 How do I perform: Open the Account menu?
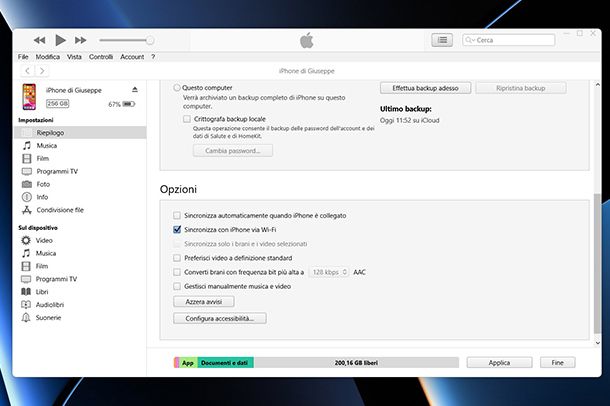[132, 57]
